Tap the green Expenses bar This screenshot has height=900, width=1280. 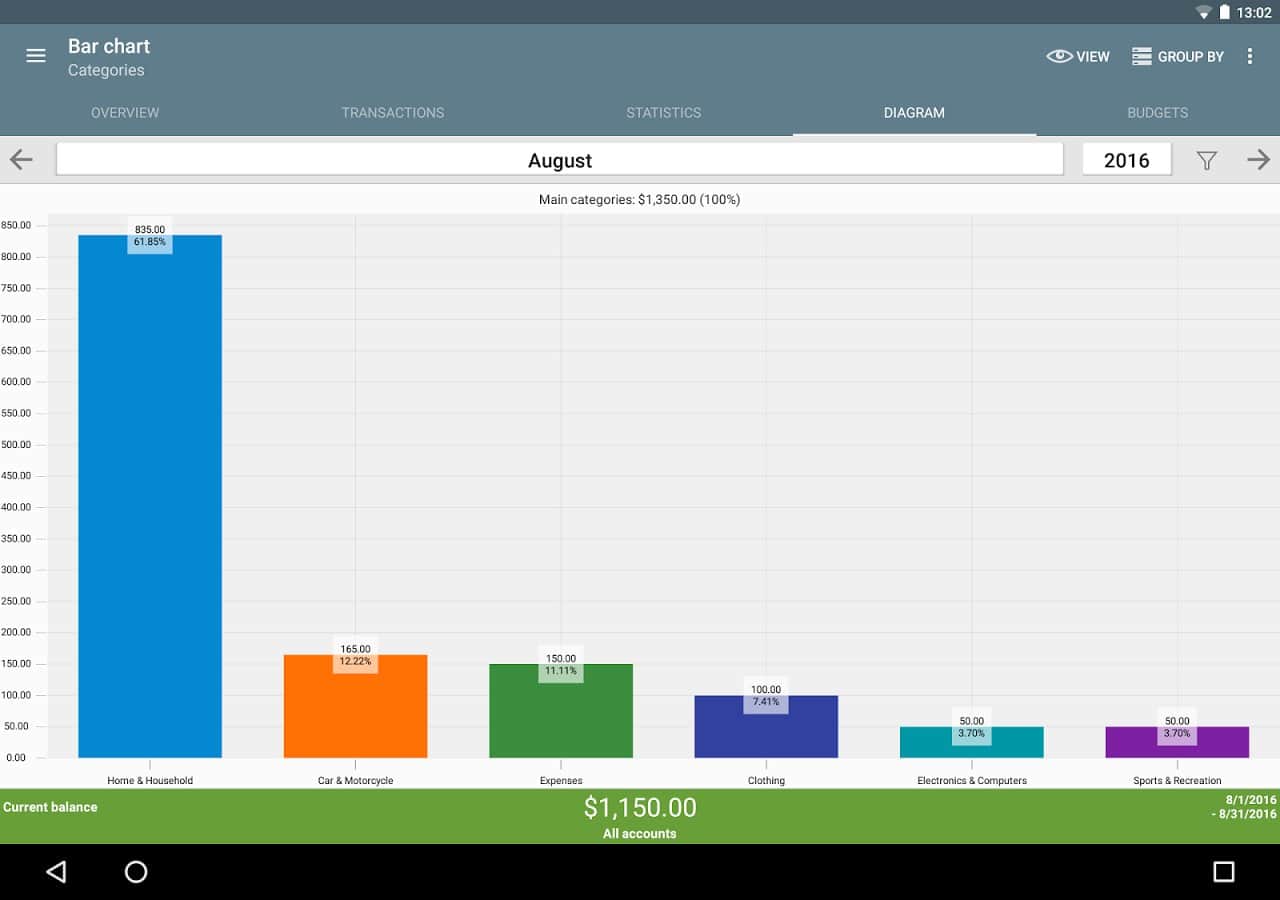(561, 715)
